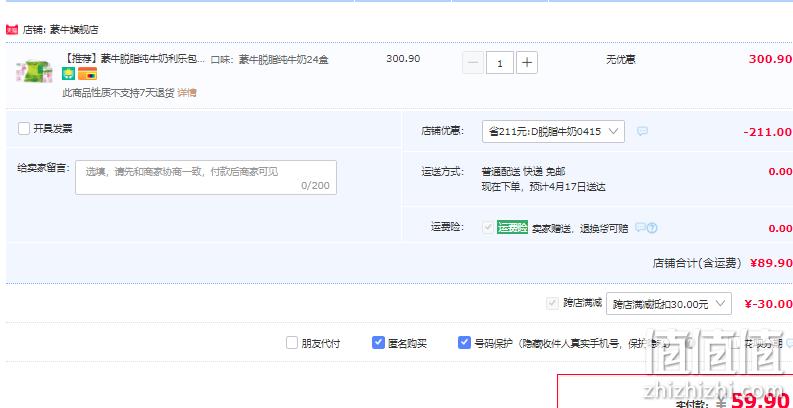
Task: Click the 店铺合计 ¥89.90 amount
Action: click(x=770, y=263)
